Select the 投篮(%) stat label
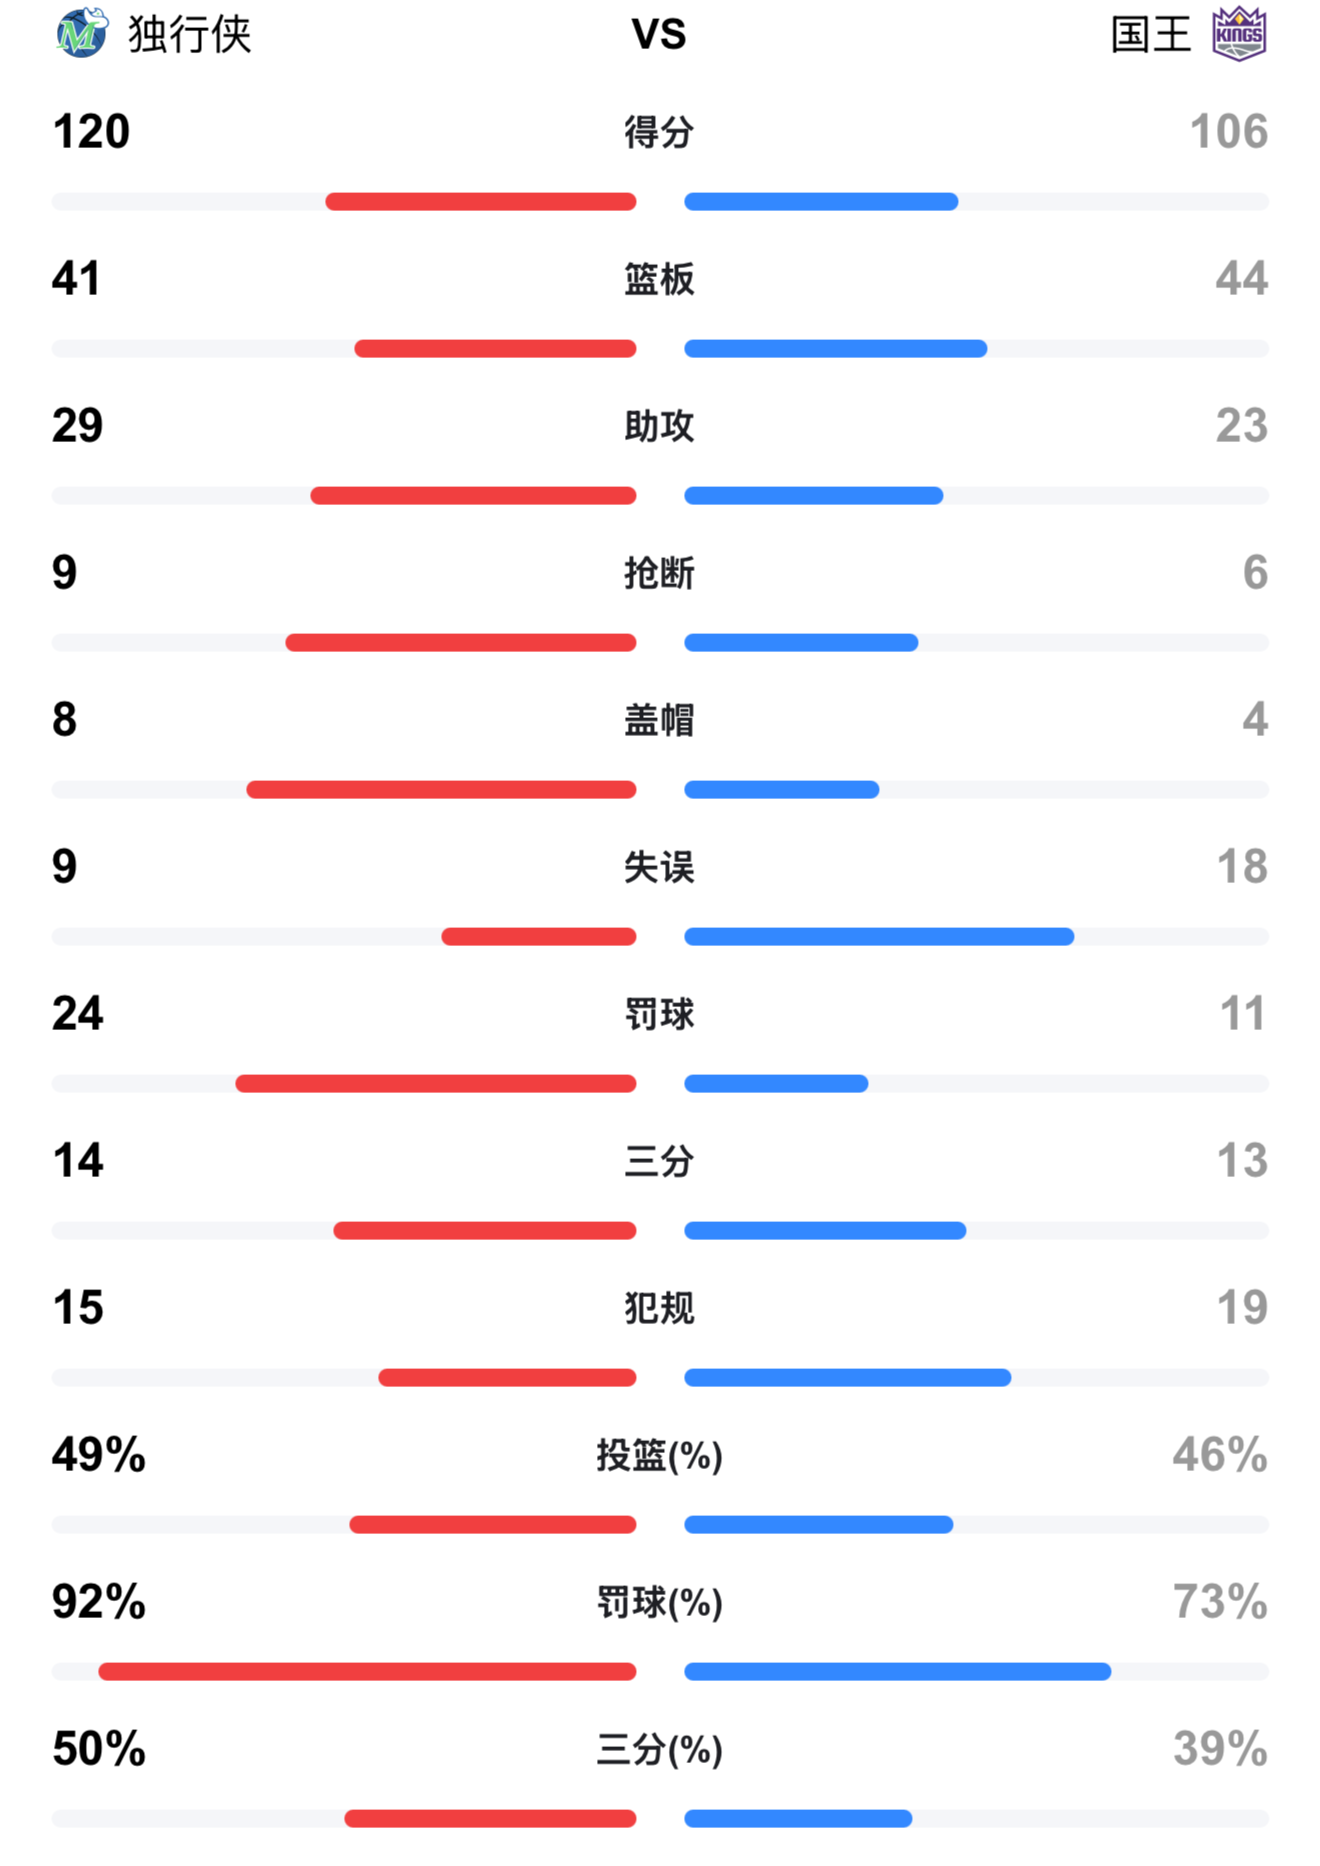 point(659,1455)
